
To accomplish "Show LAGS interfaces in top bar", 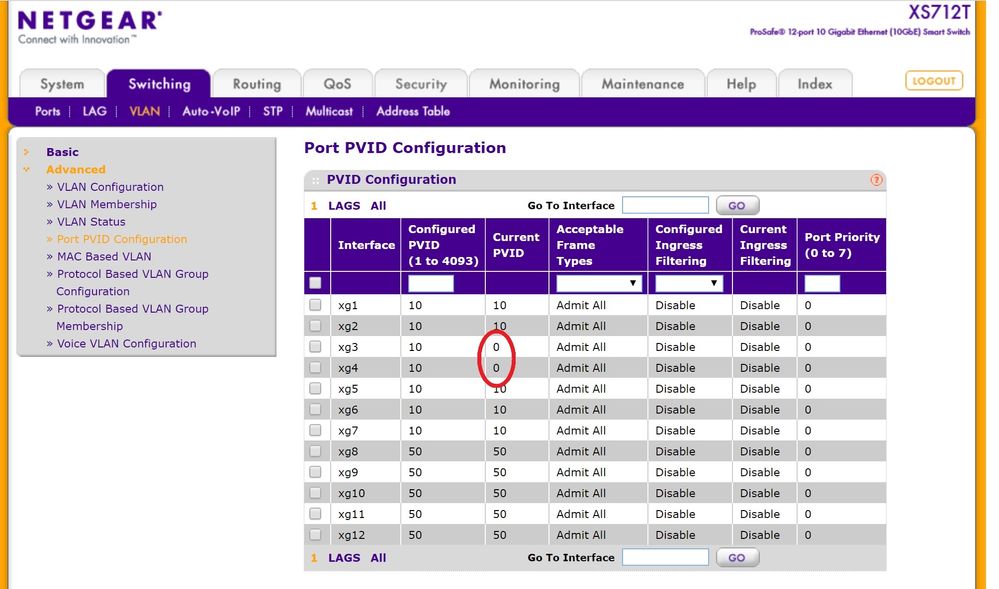I will click(x=344, y=206).
